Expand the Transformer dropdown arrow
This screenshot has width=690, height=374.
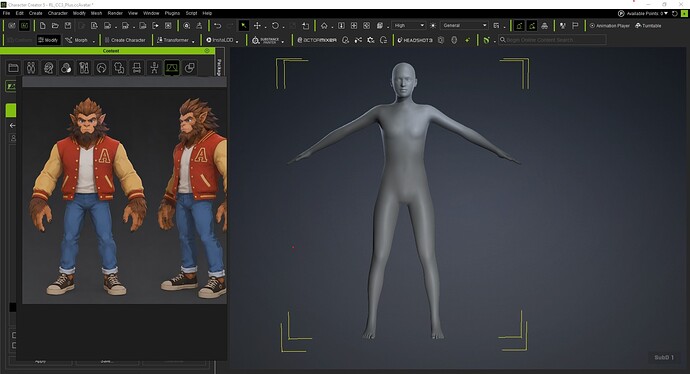193,41
